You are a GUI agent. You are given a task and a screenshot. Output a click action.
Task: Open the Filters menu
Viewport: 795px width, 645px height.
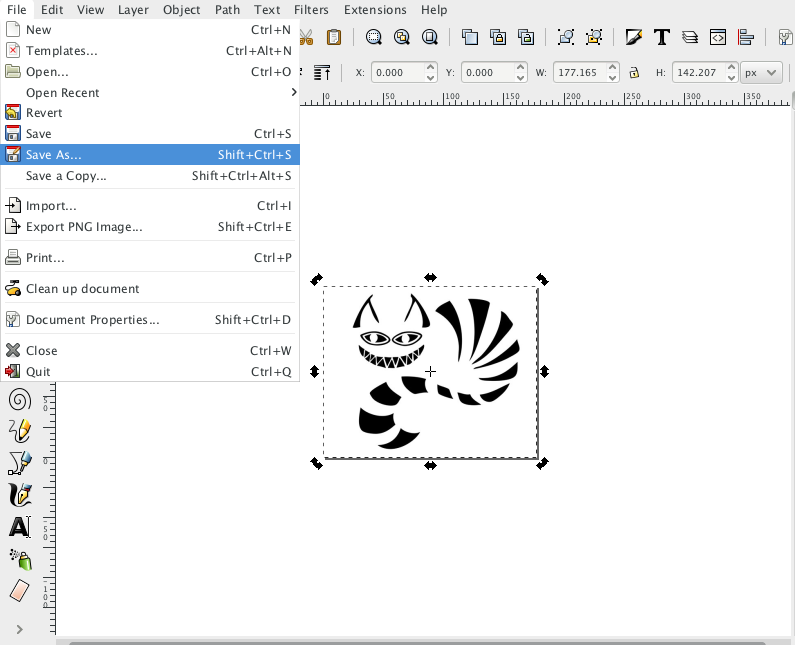[311, 10]
